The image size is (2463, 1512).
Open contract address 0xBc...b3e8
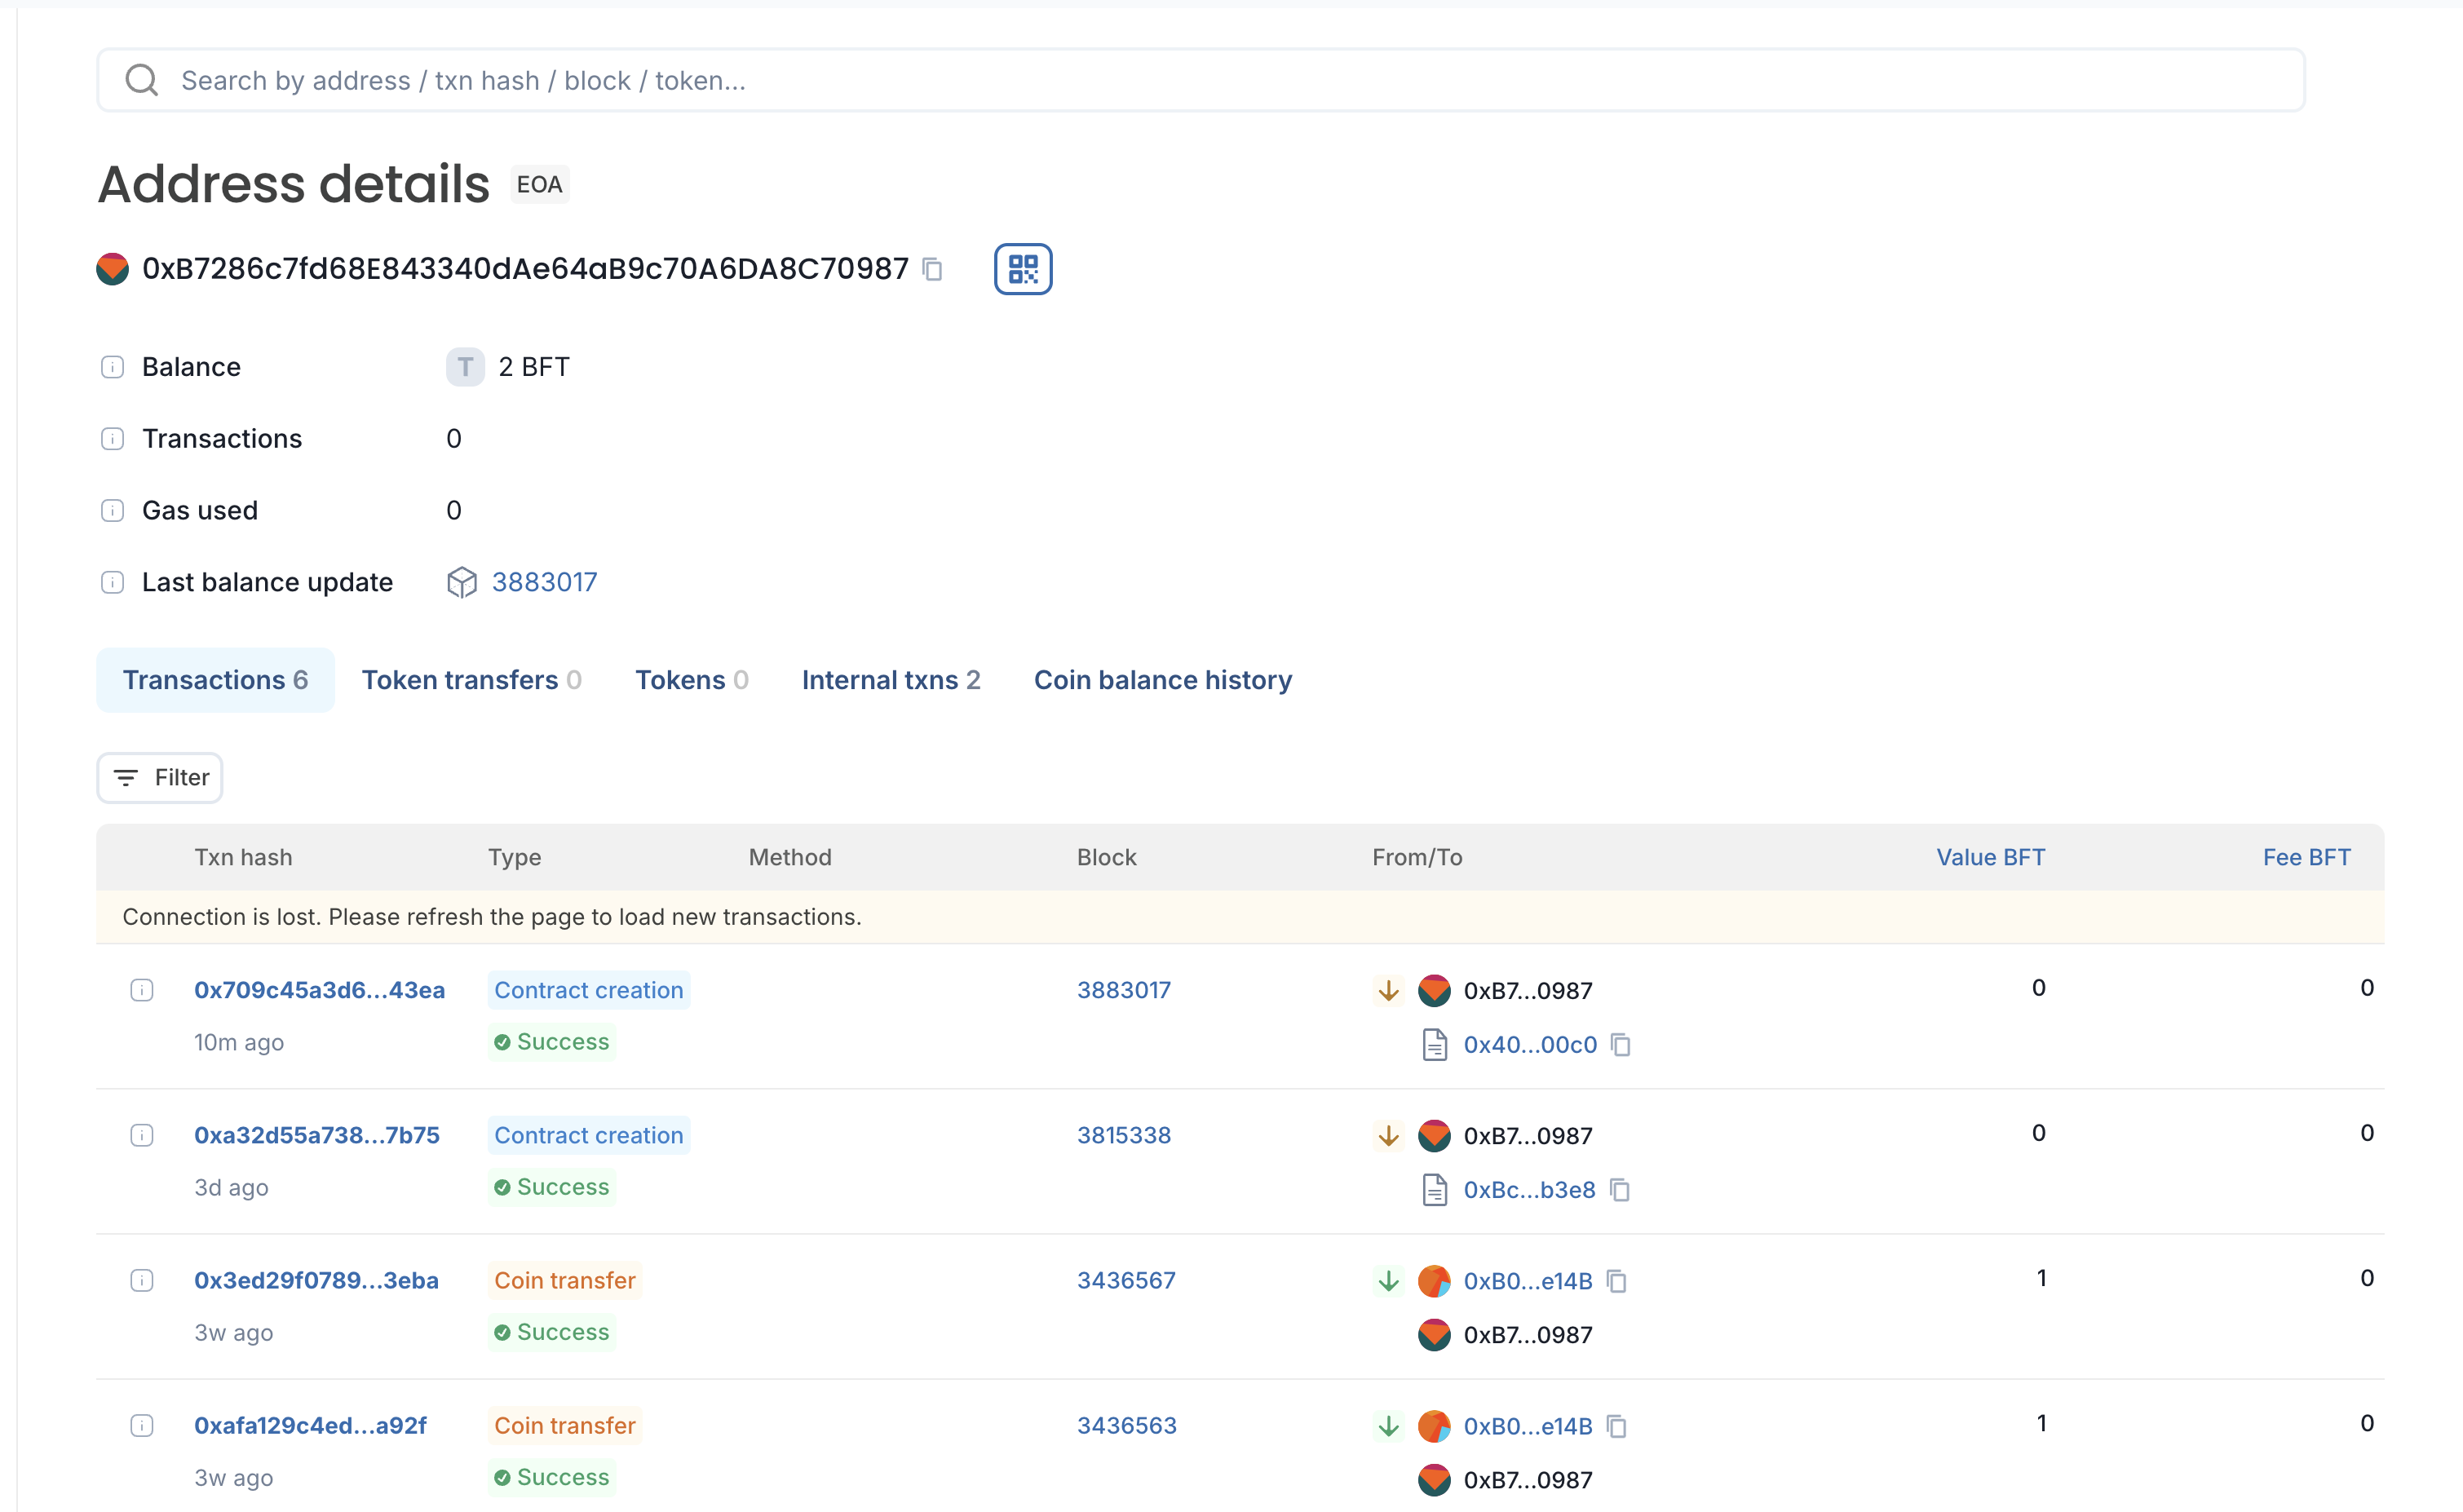click(1529, 1190)
